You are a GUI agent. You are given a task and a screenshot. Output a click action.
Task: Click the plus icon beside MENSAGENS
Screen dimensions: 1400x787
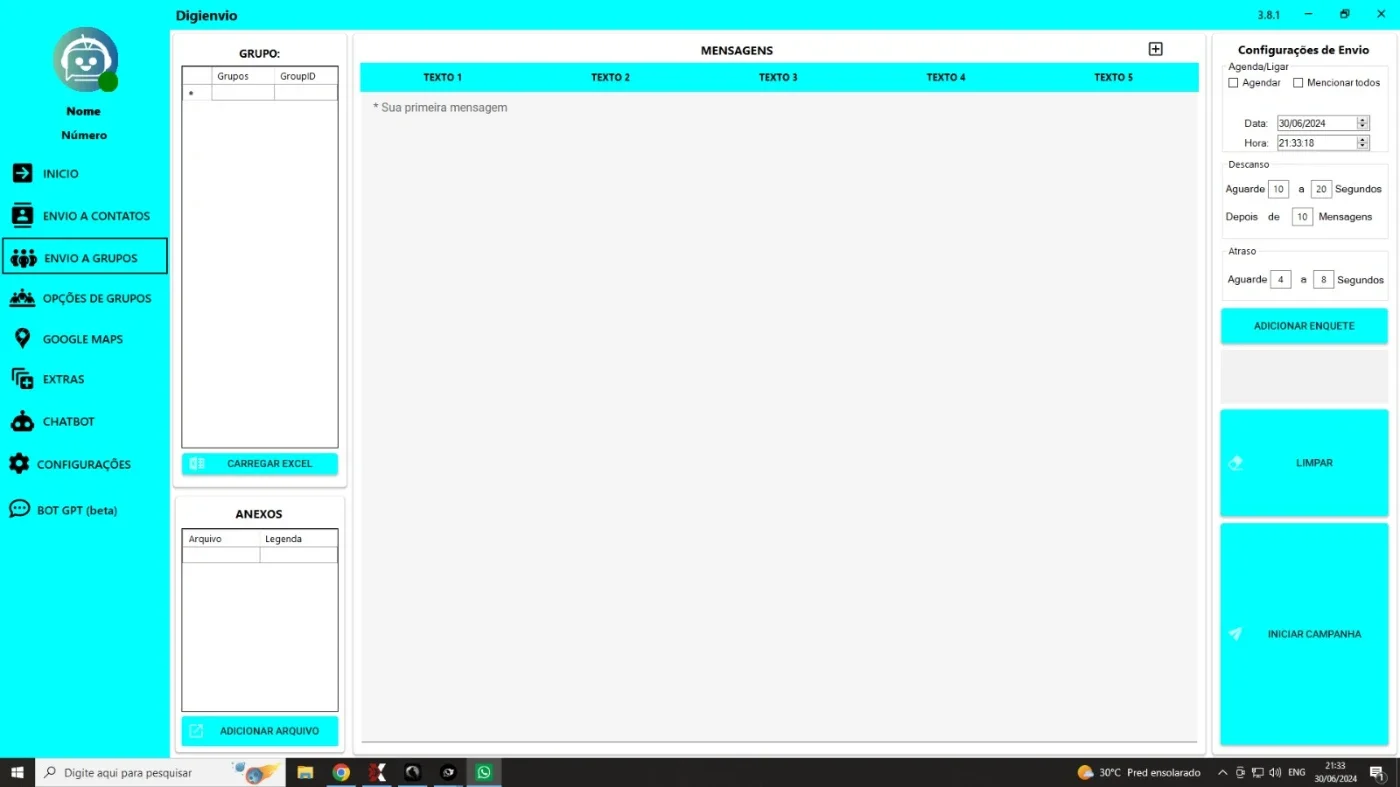(1156, 49)
